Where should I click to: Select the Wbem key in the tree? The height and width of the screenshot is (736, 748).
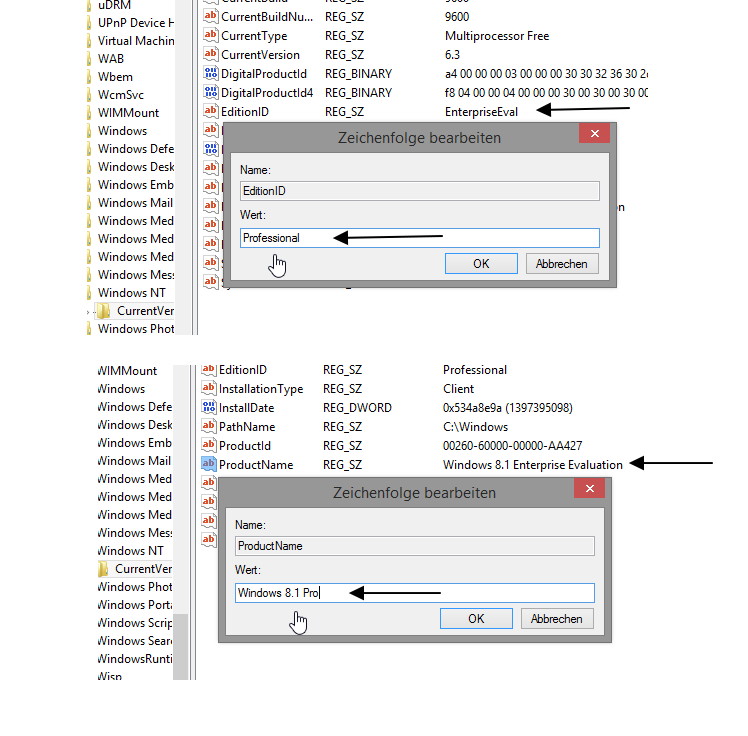pos(115,77)
